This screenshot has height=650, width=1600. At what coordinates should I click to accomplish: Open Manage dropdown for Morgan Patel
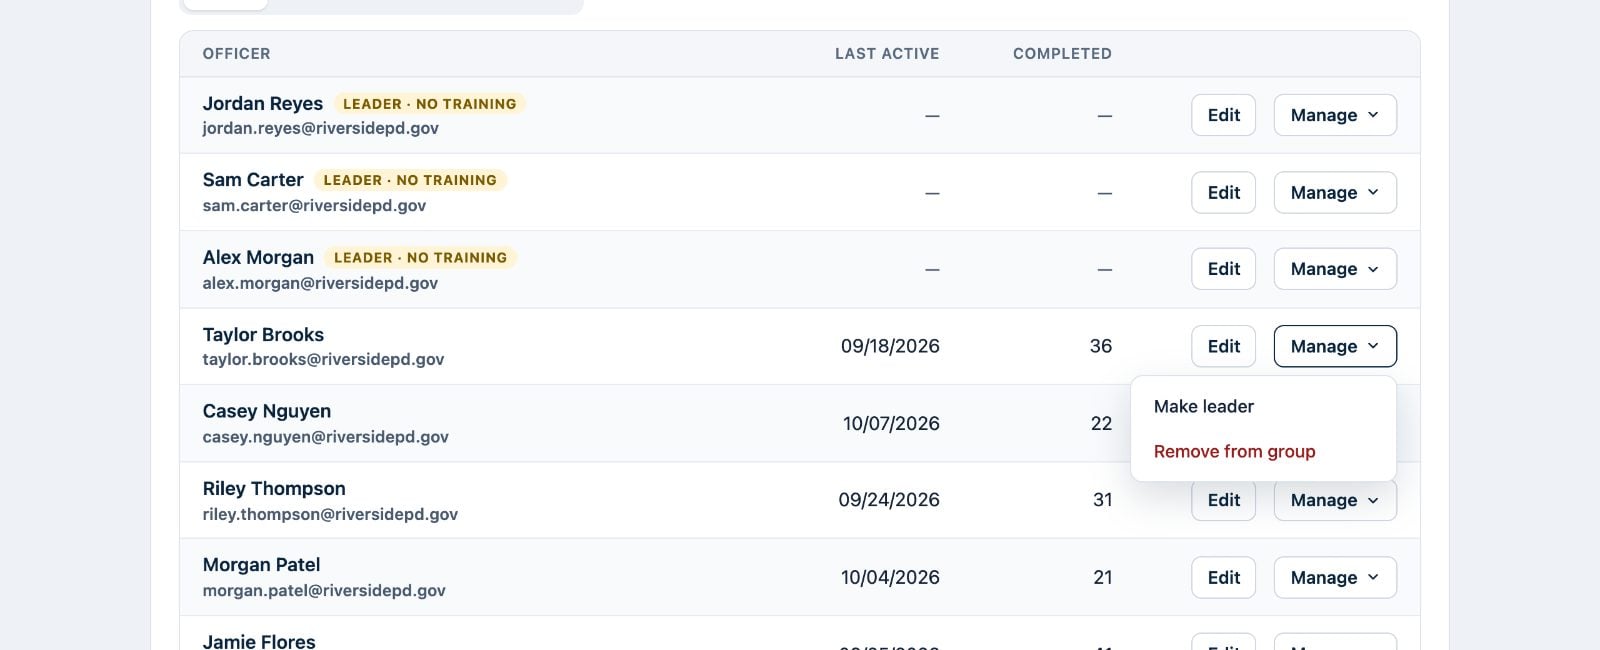[1335, 577]
